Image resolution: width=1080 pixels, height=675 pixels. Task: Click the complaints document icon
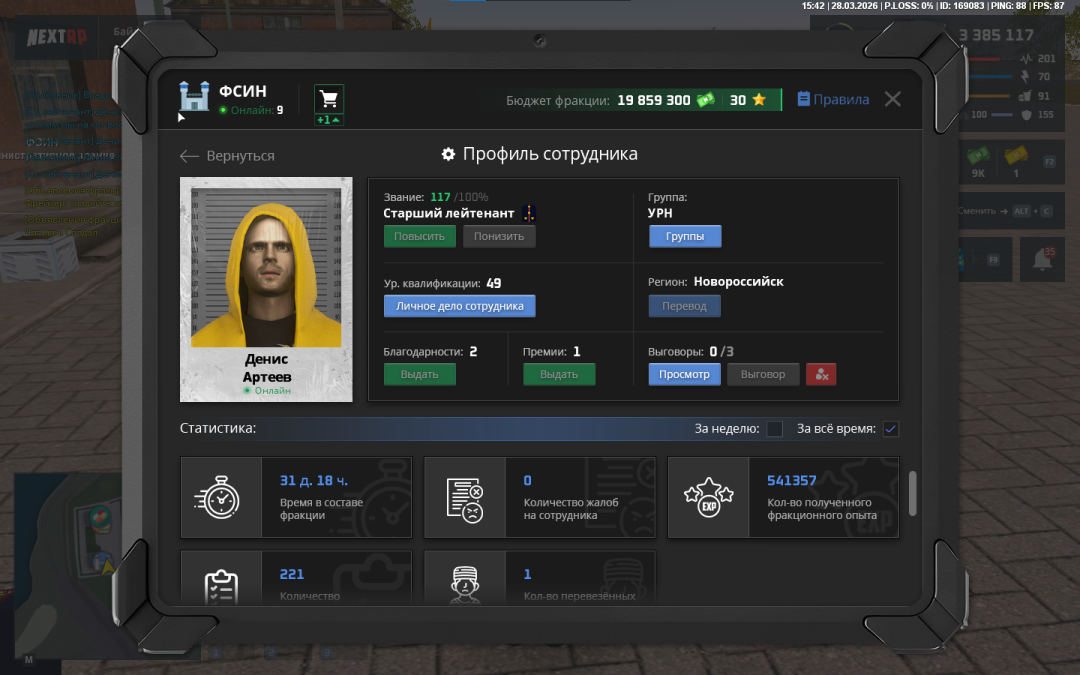(465, 497)
